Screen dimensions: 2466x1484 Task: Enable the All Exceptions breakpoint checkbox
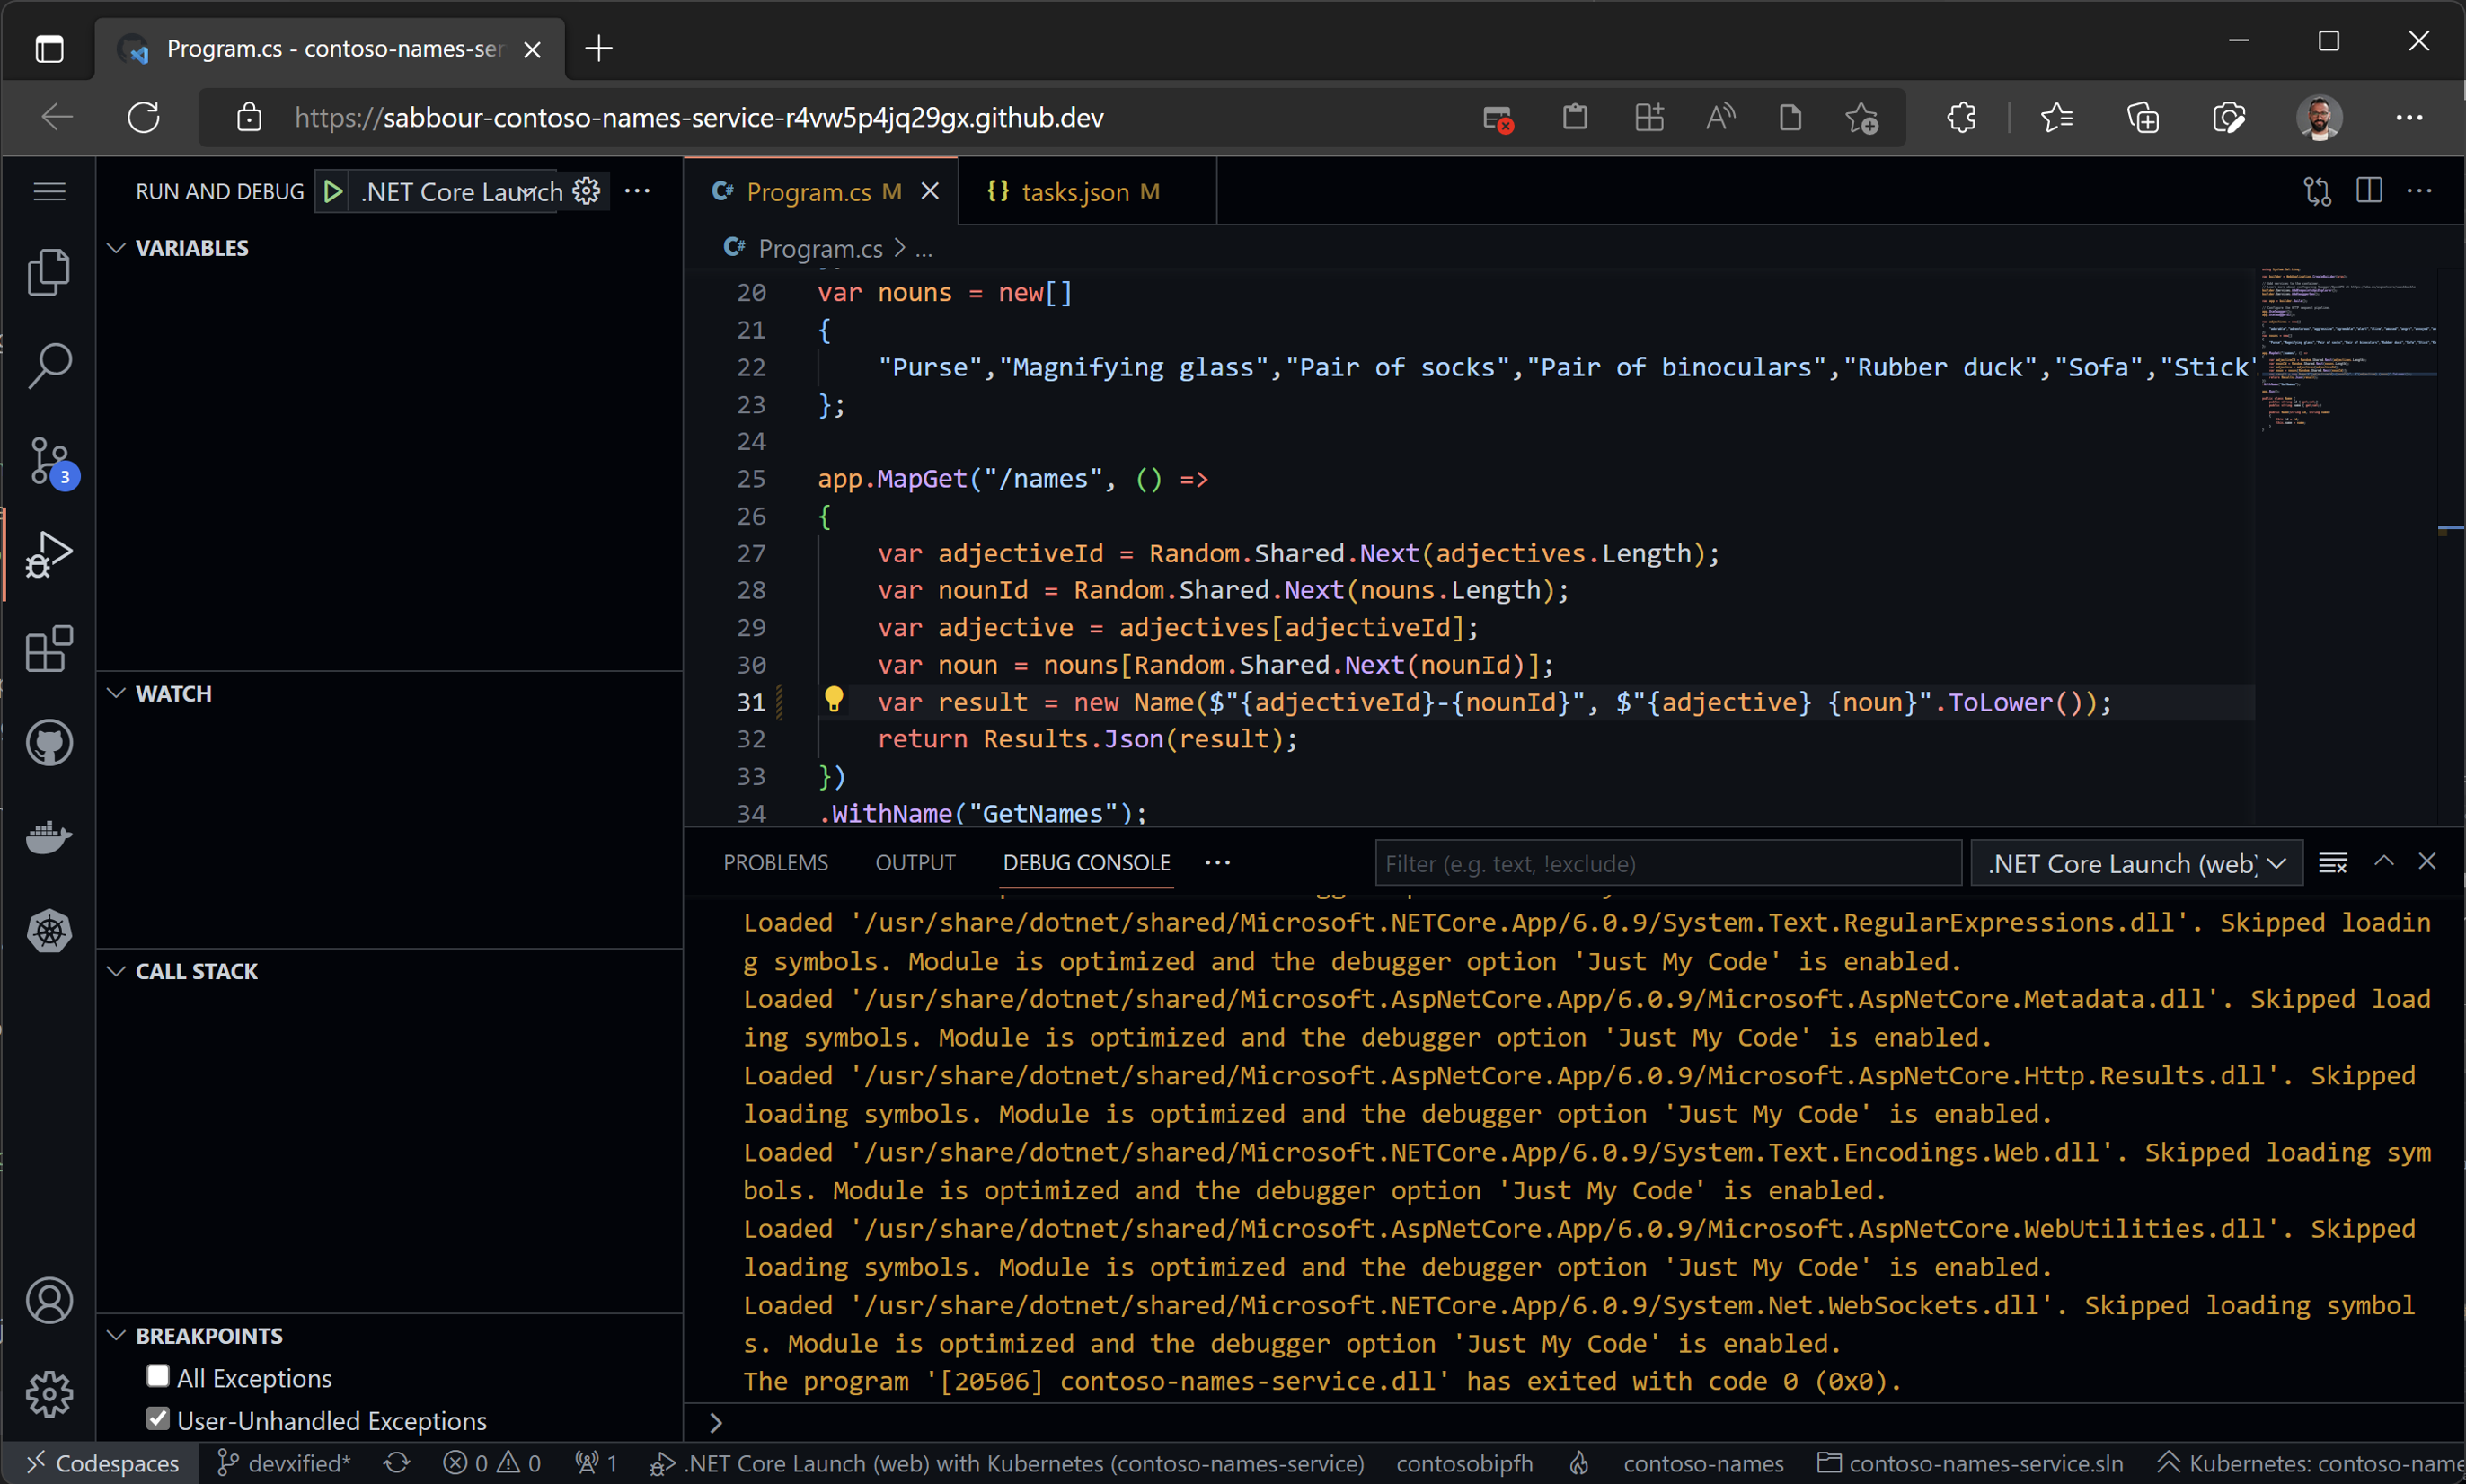pyautogui.click(x=158, y=1377)
